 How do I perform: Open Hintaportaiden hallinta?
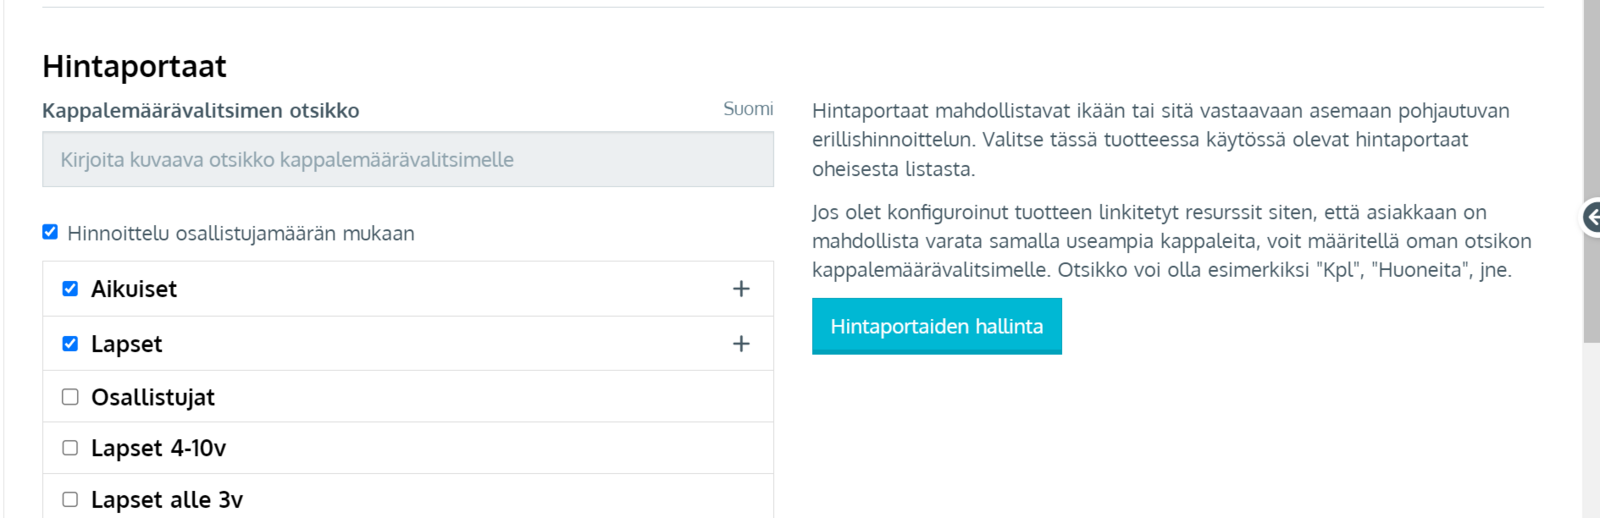pyautogui.click(x=936, y=326)
